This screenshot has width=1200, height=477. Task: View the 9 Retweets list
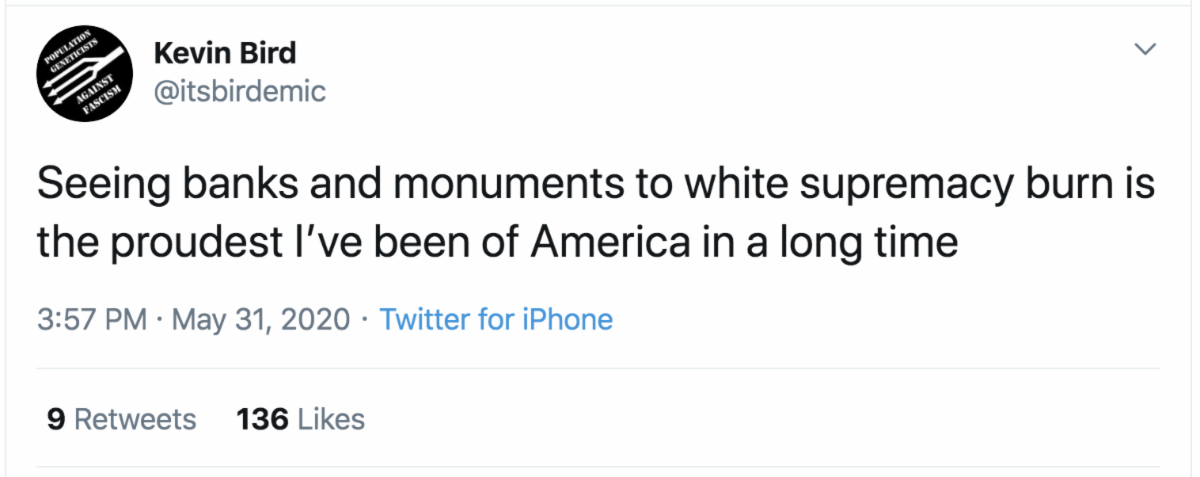121,418
